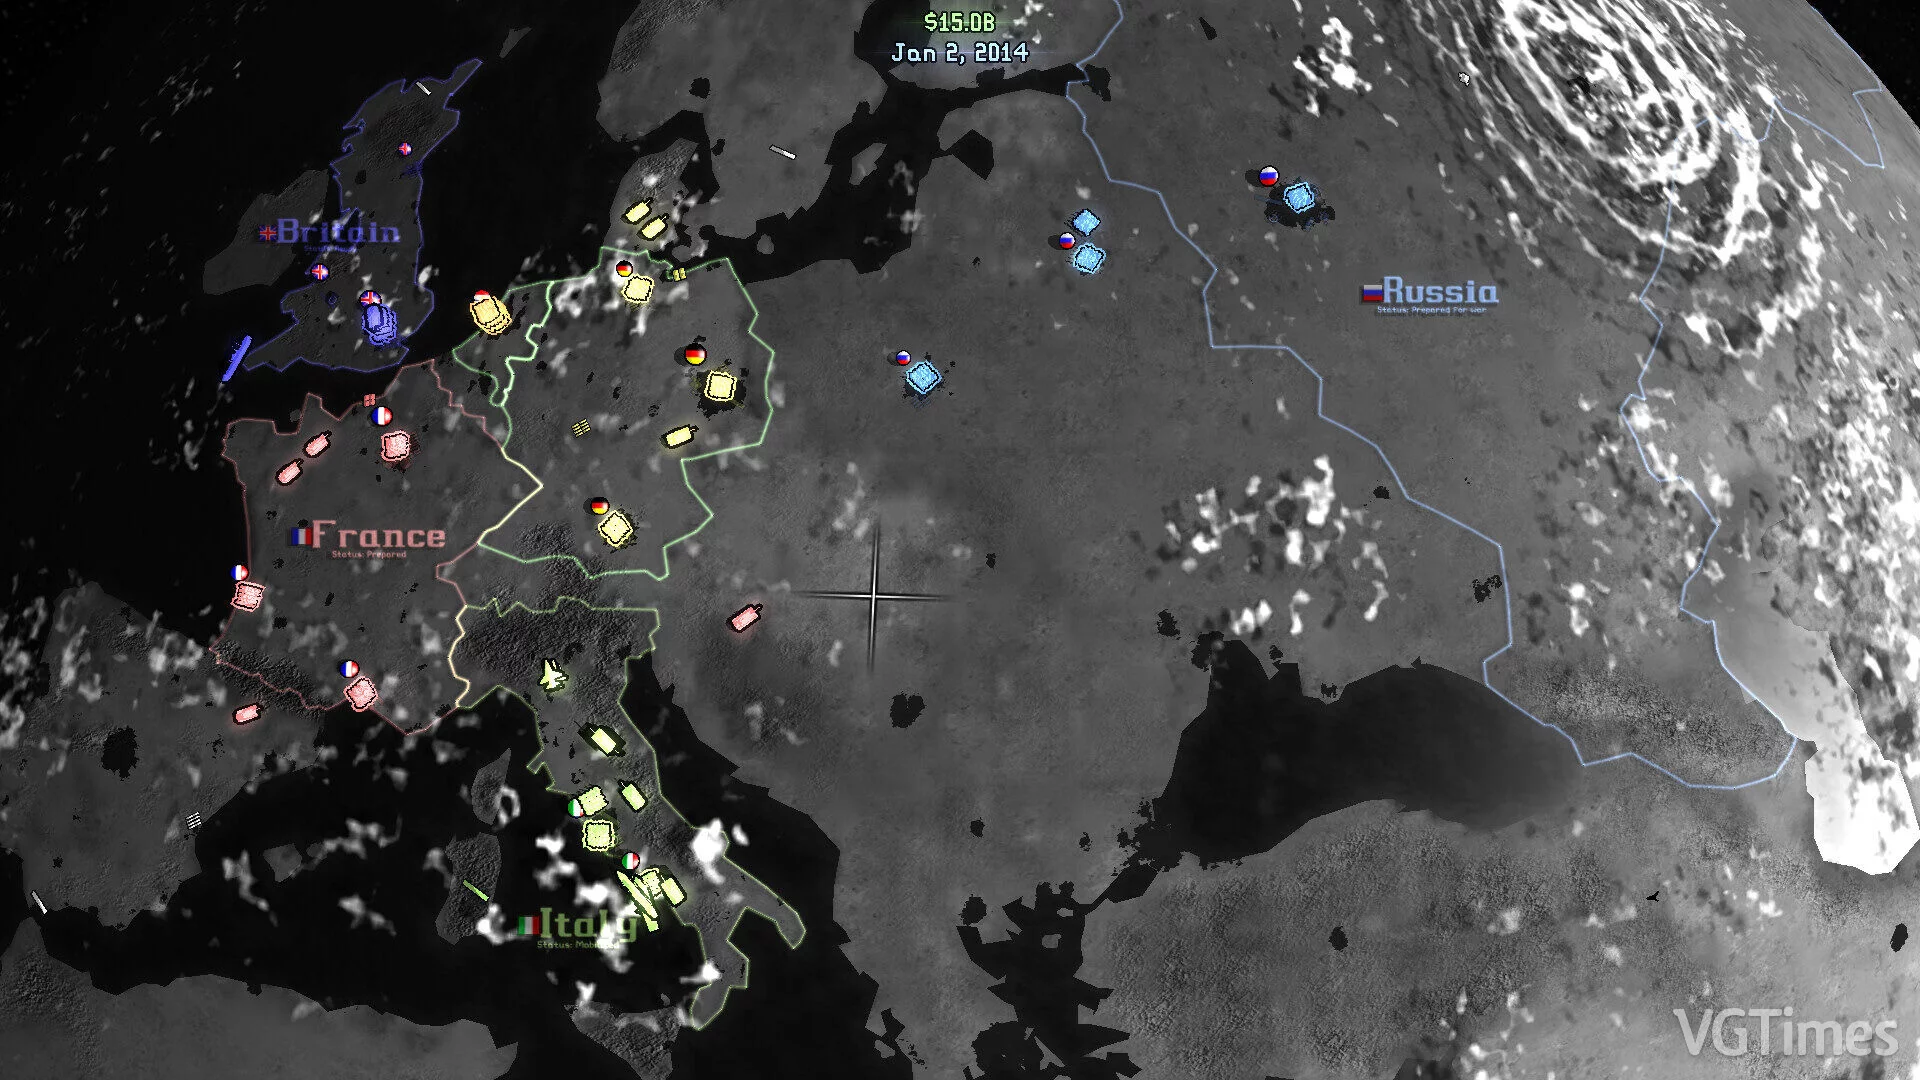
Task: Select the upper pink capsule unit in northwestern France
Action: [x=317, y=443]
